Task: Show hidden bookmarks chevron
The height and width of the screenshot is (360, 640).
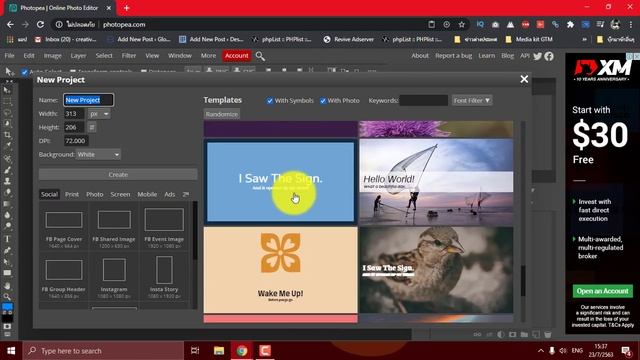Action: (x=584, y=40)
